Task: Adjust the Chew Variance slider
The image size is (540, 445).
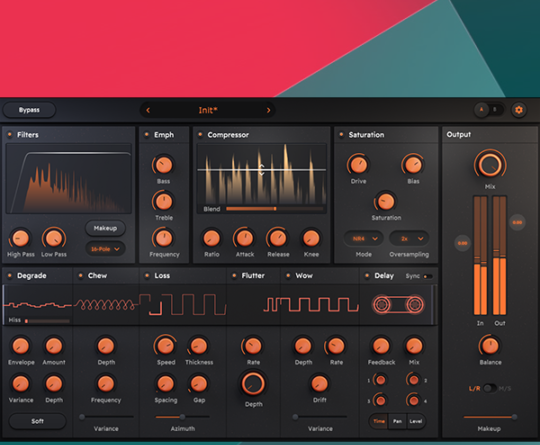Action: pos(106,417)
